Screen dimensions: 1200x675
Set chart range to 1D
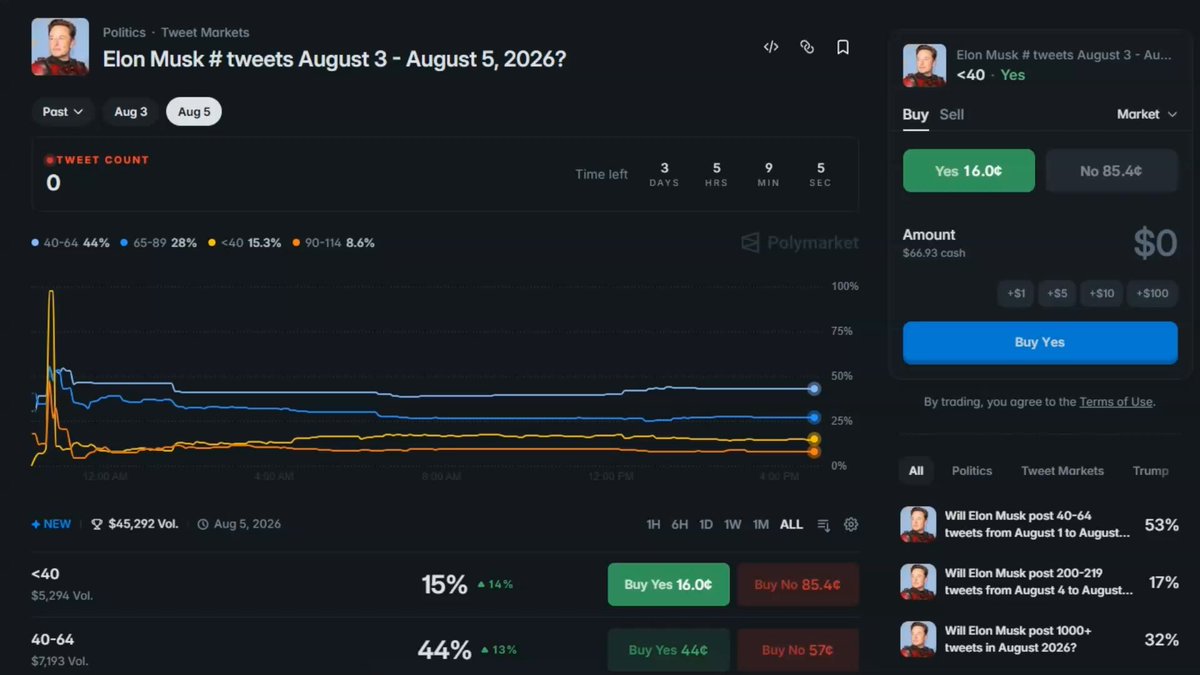[x=706, y=524]
